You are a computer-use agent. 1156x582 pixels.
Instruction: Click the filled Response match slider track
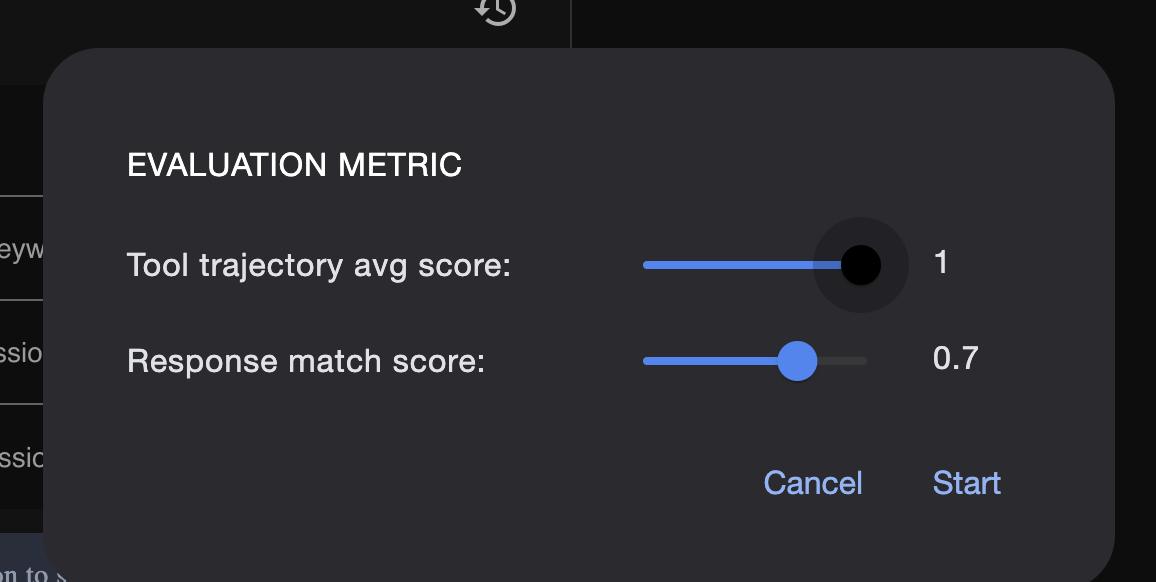click(x=710, y=360)
